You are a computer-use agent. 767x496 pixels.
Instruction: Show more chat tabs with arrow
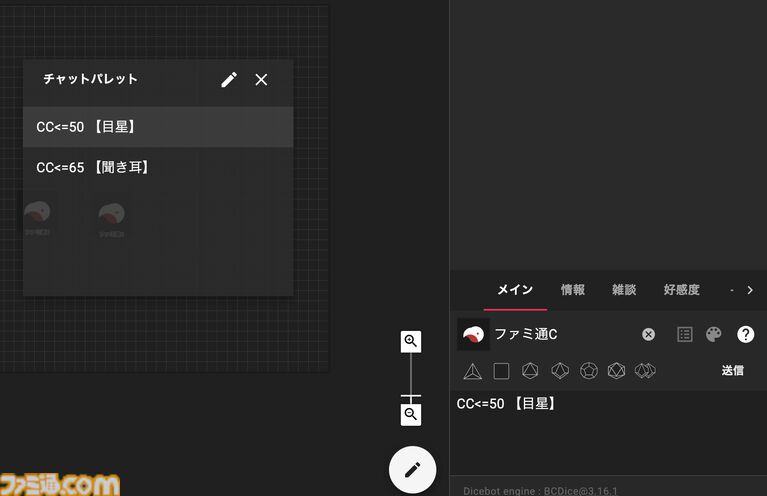(750, 290)
